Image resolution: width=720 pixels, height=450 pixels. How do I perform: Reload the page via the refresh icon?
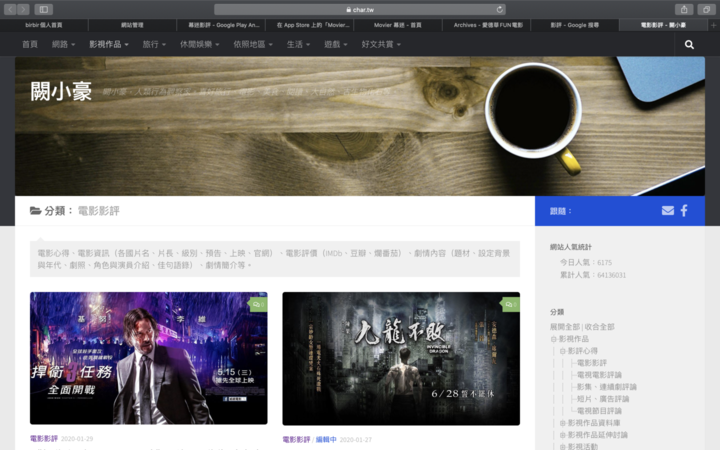500,9
